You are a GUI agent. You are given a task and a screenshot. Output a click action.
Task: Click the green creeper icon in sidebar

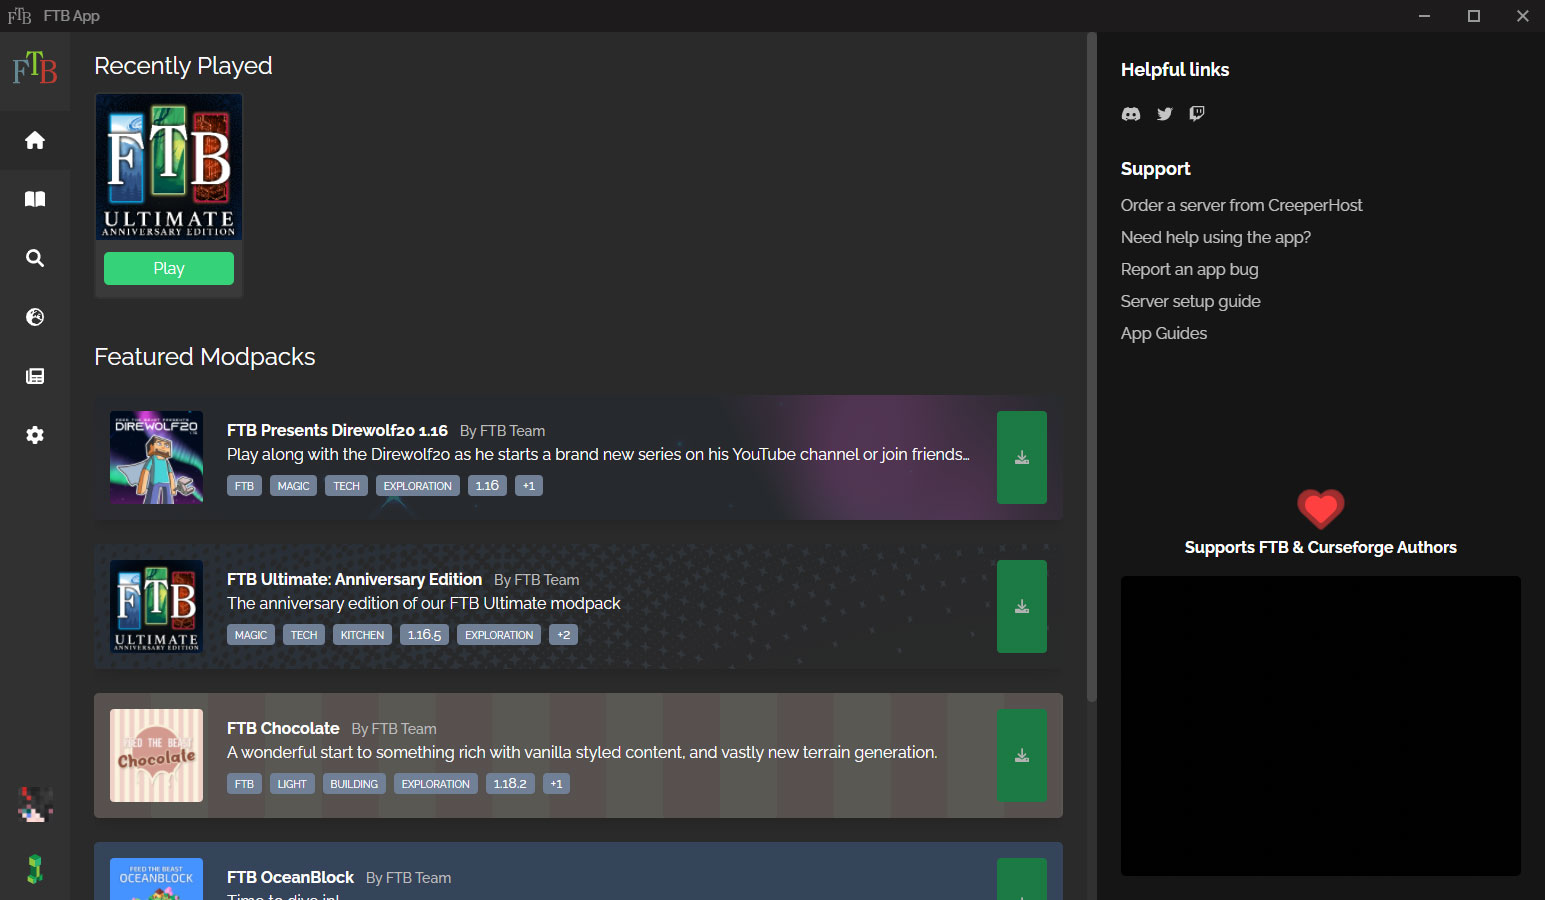(x=35, y=869)
